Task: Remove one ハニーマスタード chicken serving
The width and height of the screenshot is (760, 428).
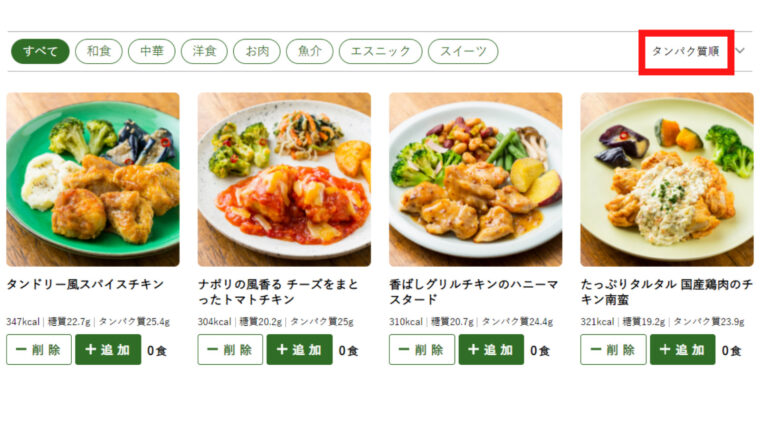Action: (422, 349)
